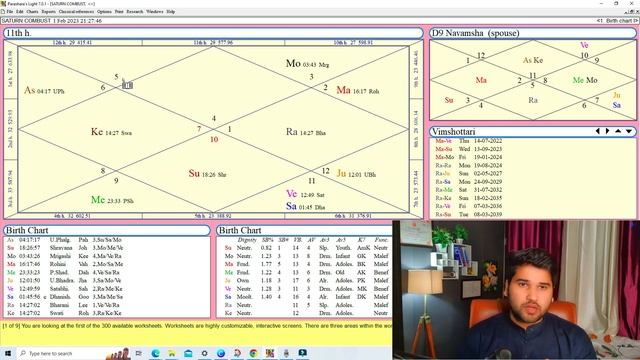Click the 11th h. panel title bar
The image size is (640, 360).
[213, 33]
